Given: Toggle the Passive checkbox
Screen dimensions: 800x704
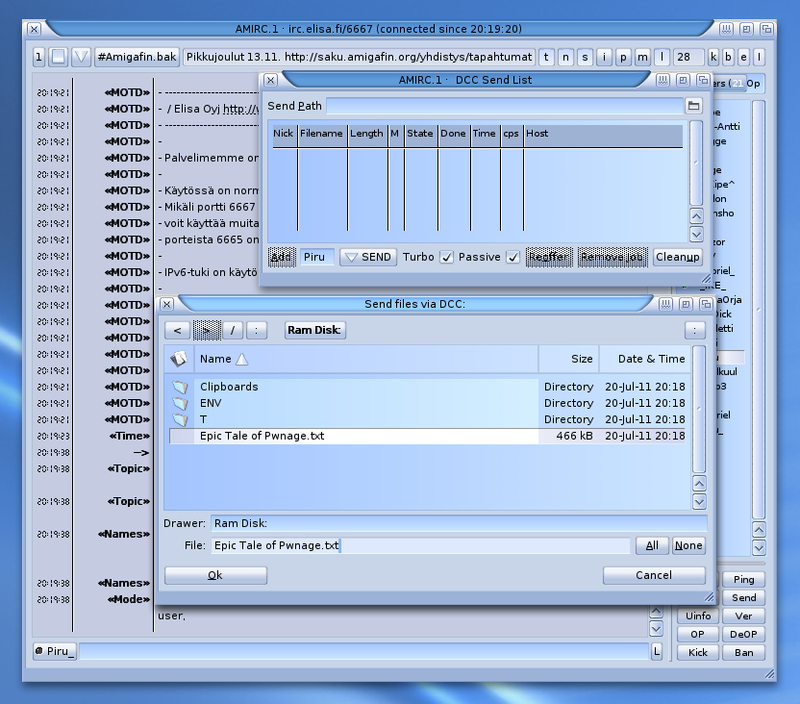Looking at the screenshot, I should [513, 257].
